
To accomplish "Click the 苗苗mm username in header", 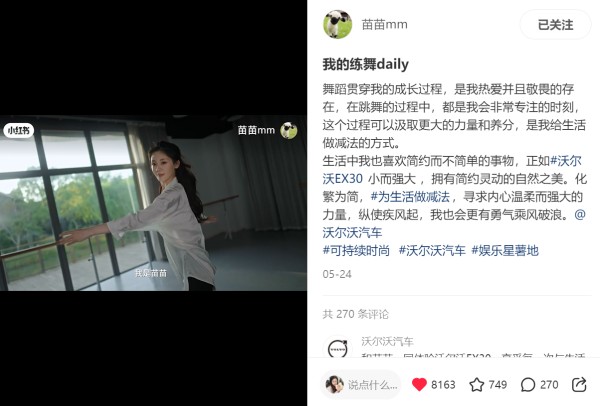I will point(385,24).
